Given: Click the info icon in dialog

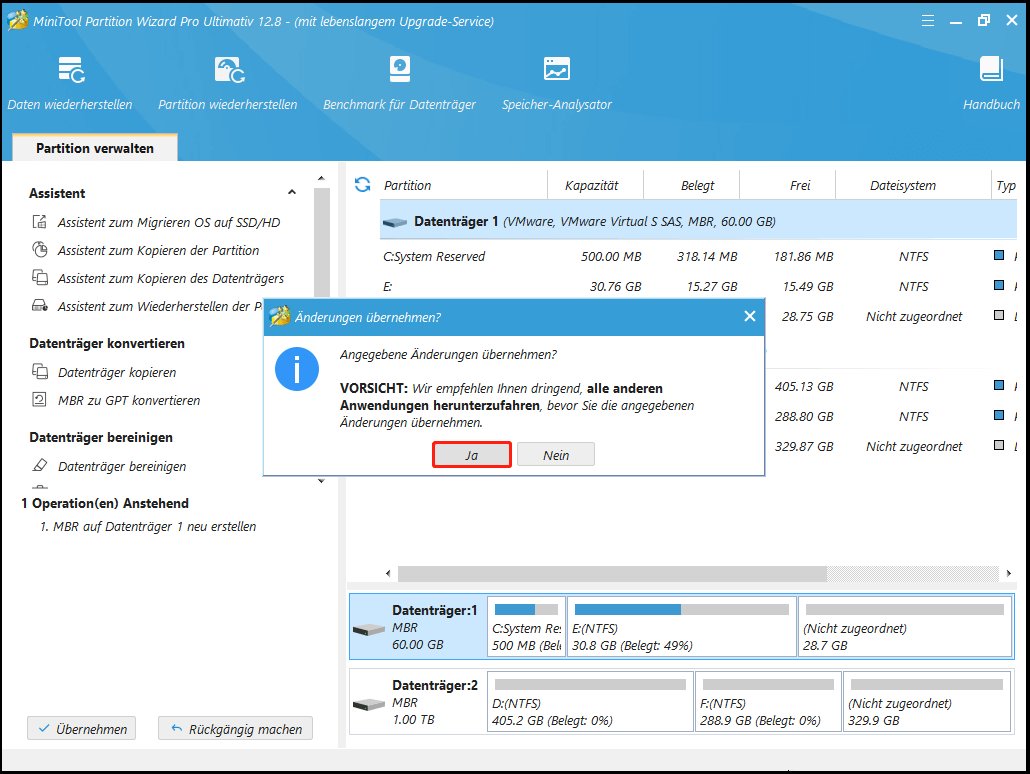Looking at the screenshot, I should [x=297, y=369].
